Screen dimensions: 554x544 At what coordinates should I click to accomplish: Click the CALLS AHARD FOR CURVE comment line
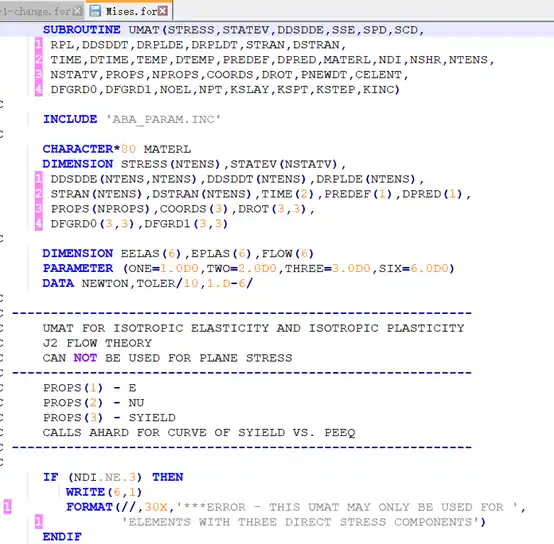coord(199,432)
